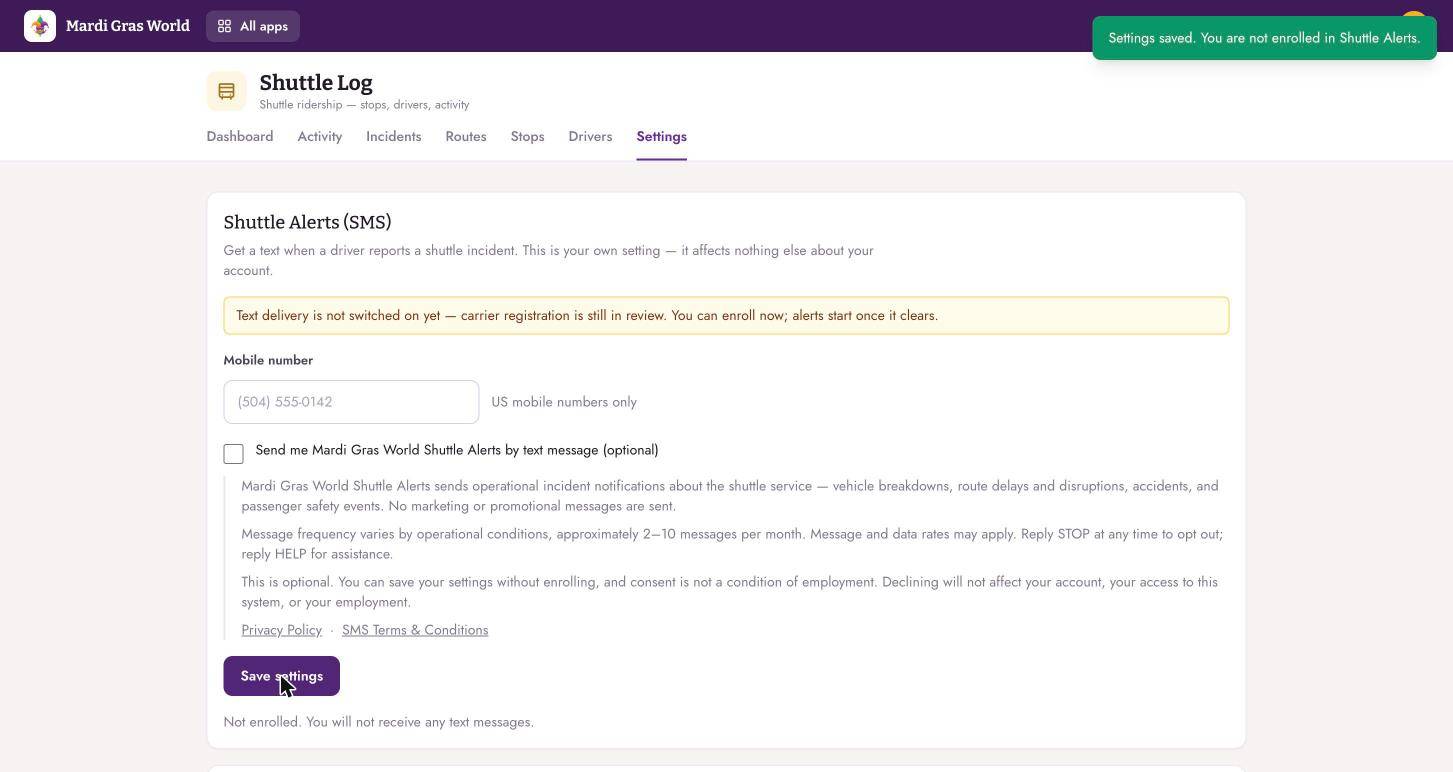Check the Shuttle Alerts text message checkbox
The image size is (1453, 772).
coord(234,454)
